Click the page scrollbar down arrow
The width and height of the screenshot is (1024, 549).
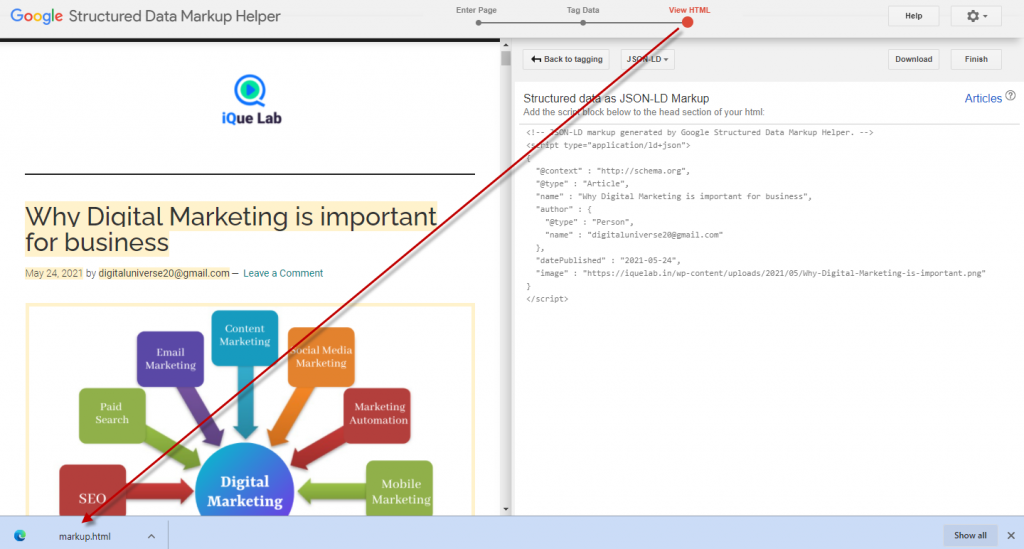[x=505, y=509]
